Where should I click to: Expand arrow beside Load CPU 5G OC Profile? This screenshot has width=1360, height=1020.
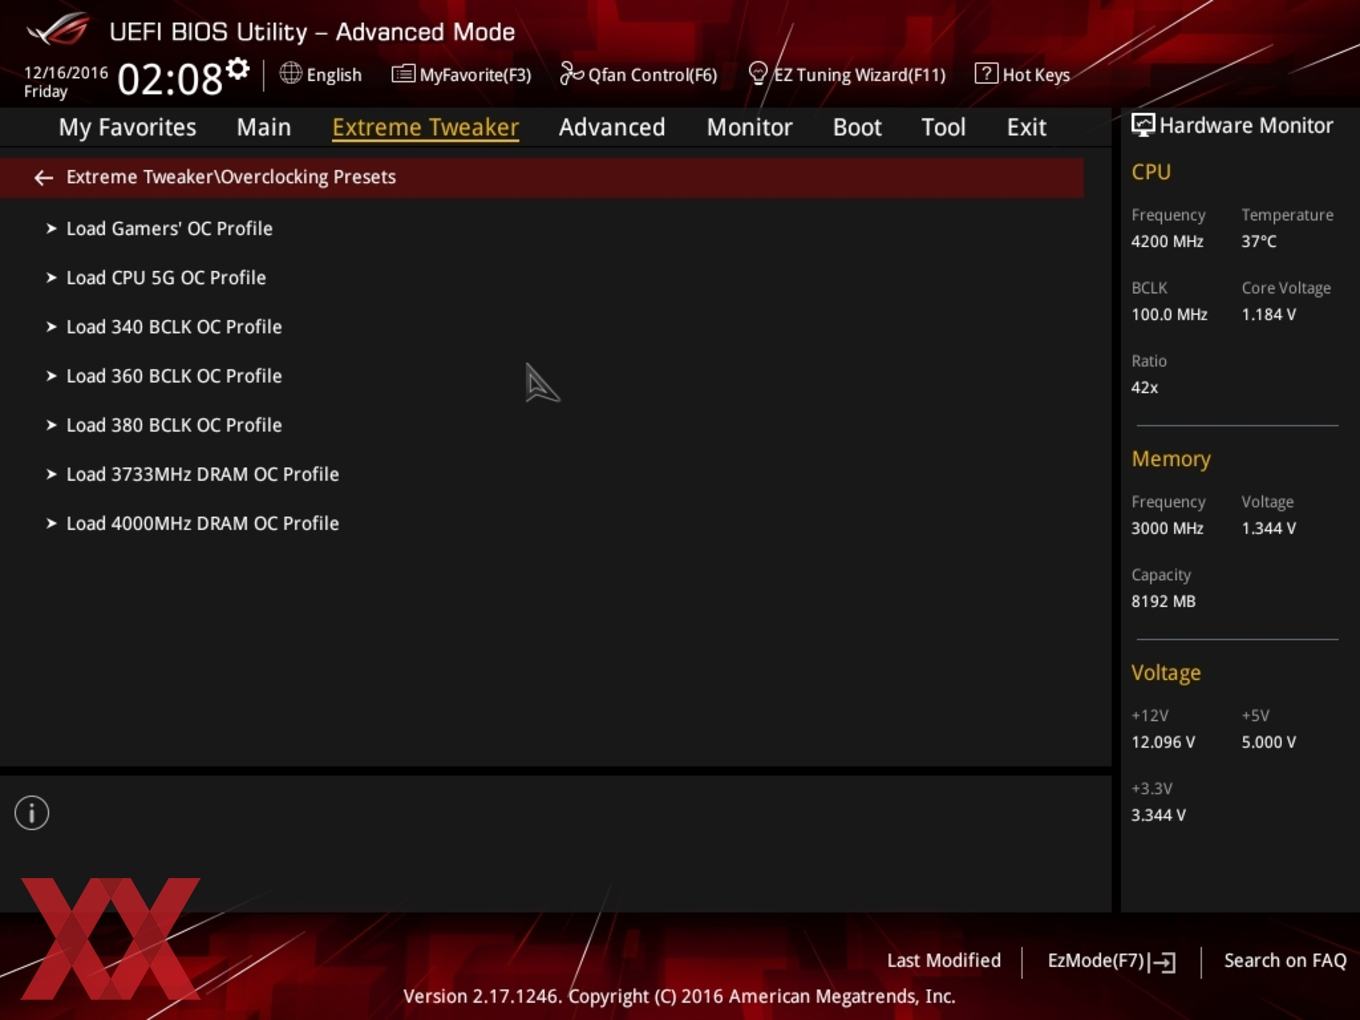pos(51,277)
